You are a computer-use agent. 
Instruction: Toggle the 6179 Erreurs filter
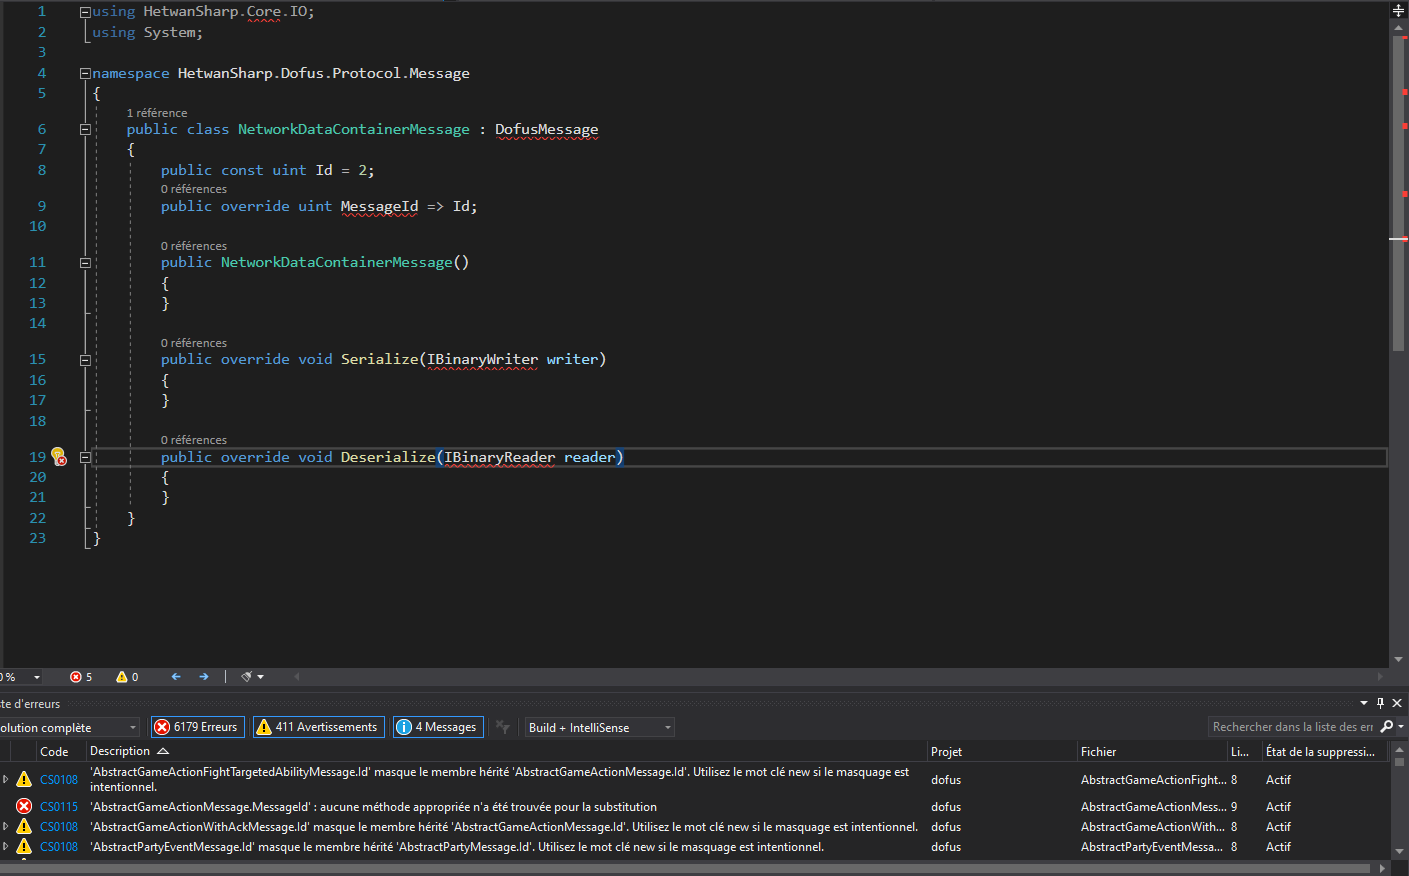tap(197, 727)
